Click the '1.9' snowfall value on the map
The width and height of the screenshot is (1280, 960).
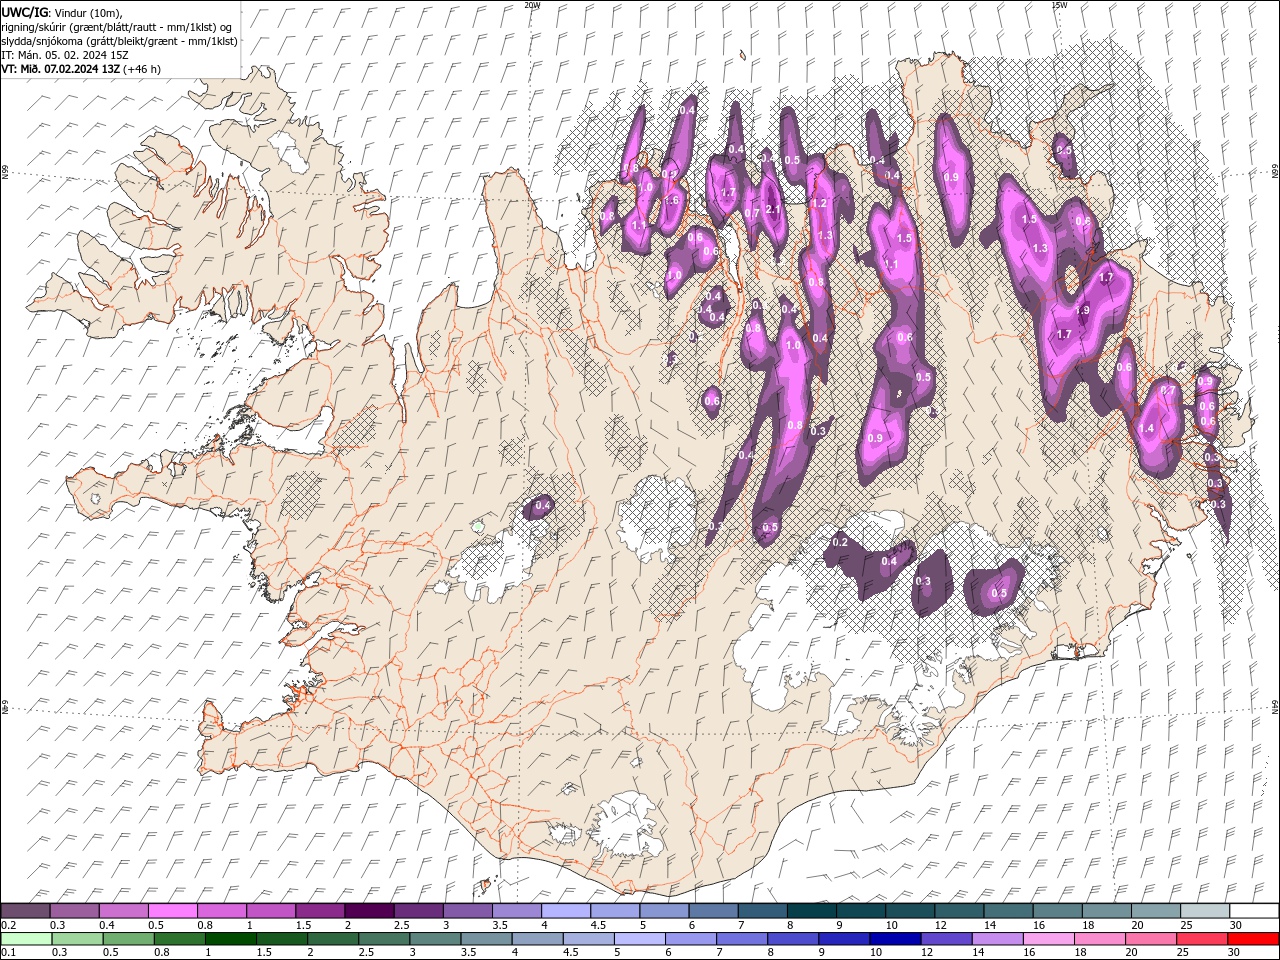click(1082, 310)
